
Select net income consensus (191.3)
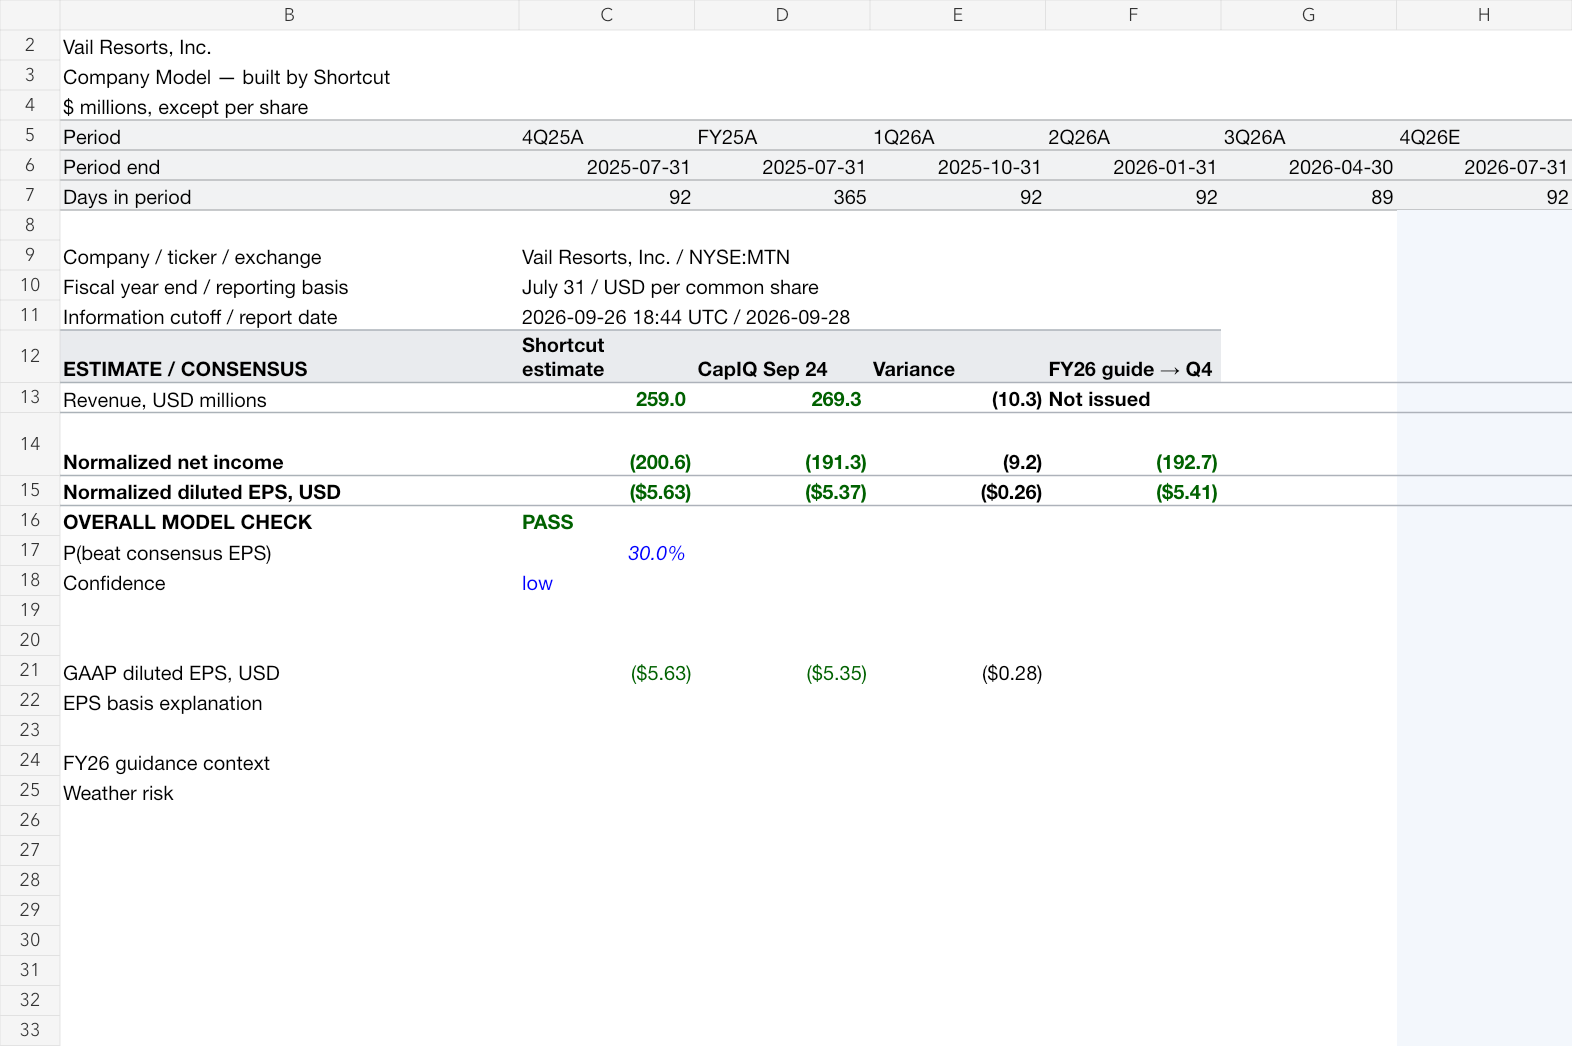click(782, 445)
